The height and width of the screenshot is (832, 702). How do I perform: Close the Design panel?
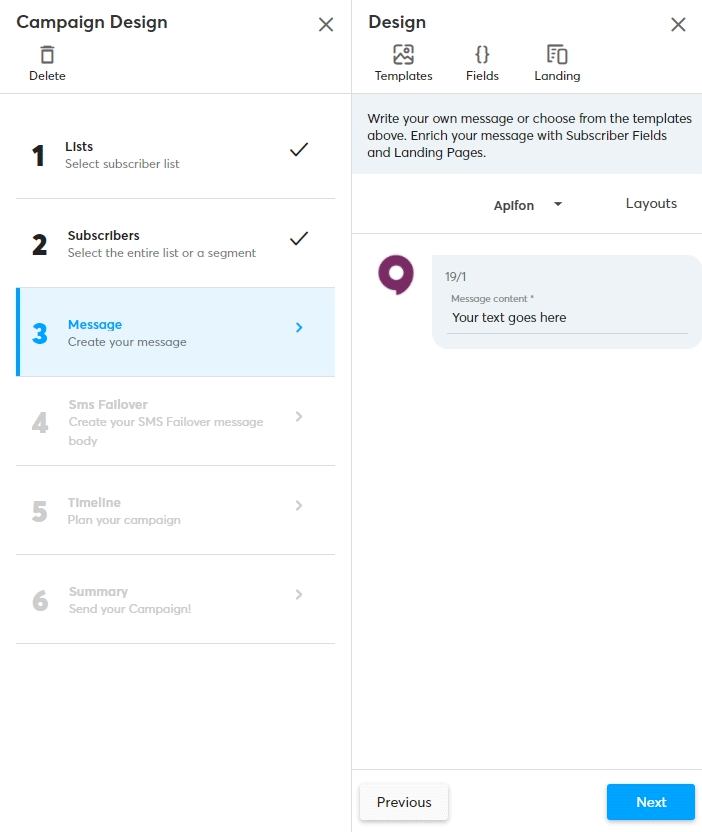pyautogui.click(x=678, y=24)
